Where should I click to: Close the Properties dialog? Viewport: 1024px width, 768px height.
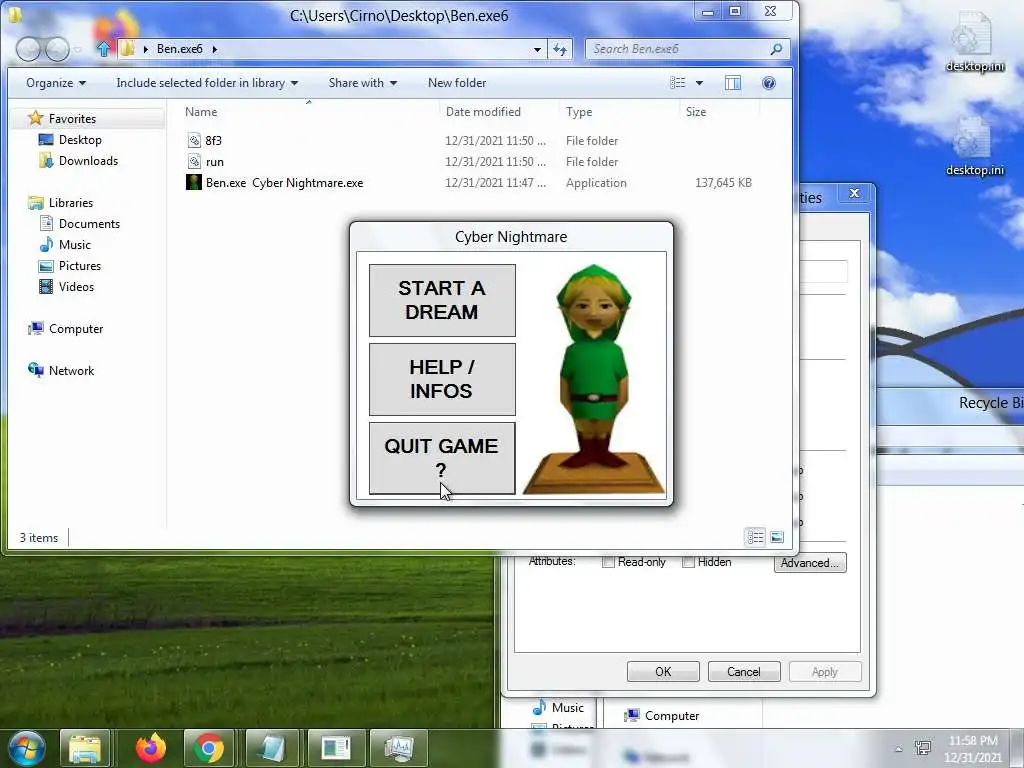click(854, 193)
